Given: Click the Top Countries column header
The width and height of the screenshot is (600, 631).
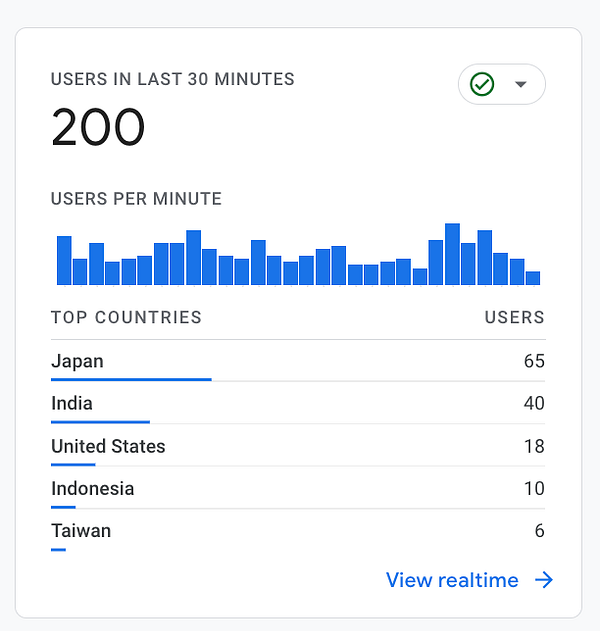Looking at the screenshot, I should pos(126,318).
